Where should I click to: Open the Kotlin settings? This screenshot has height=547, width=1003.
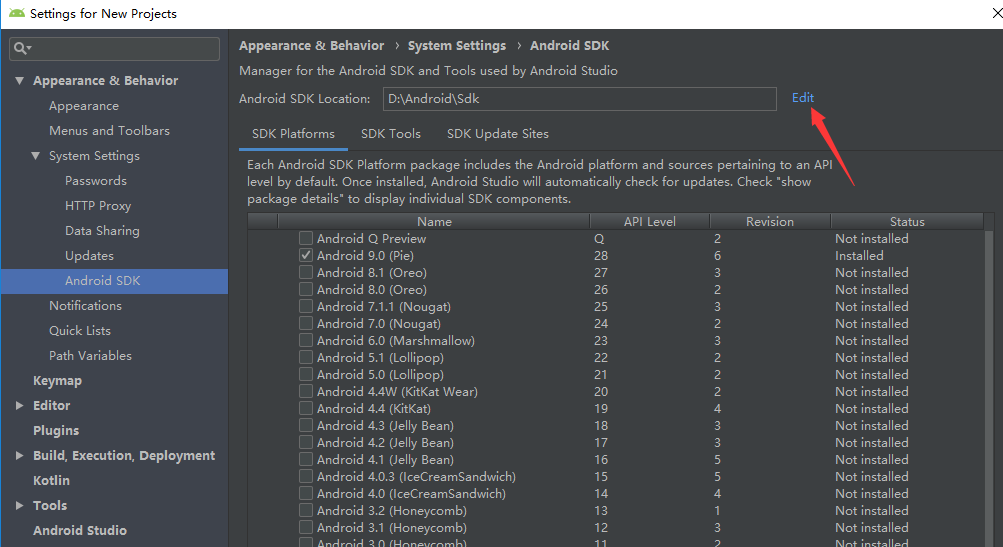pyautogui.click(x=51, y=480)
